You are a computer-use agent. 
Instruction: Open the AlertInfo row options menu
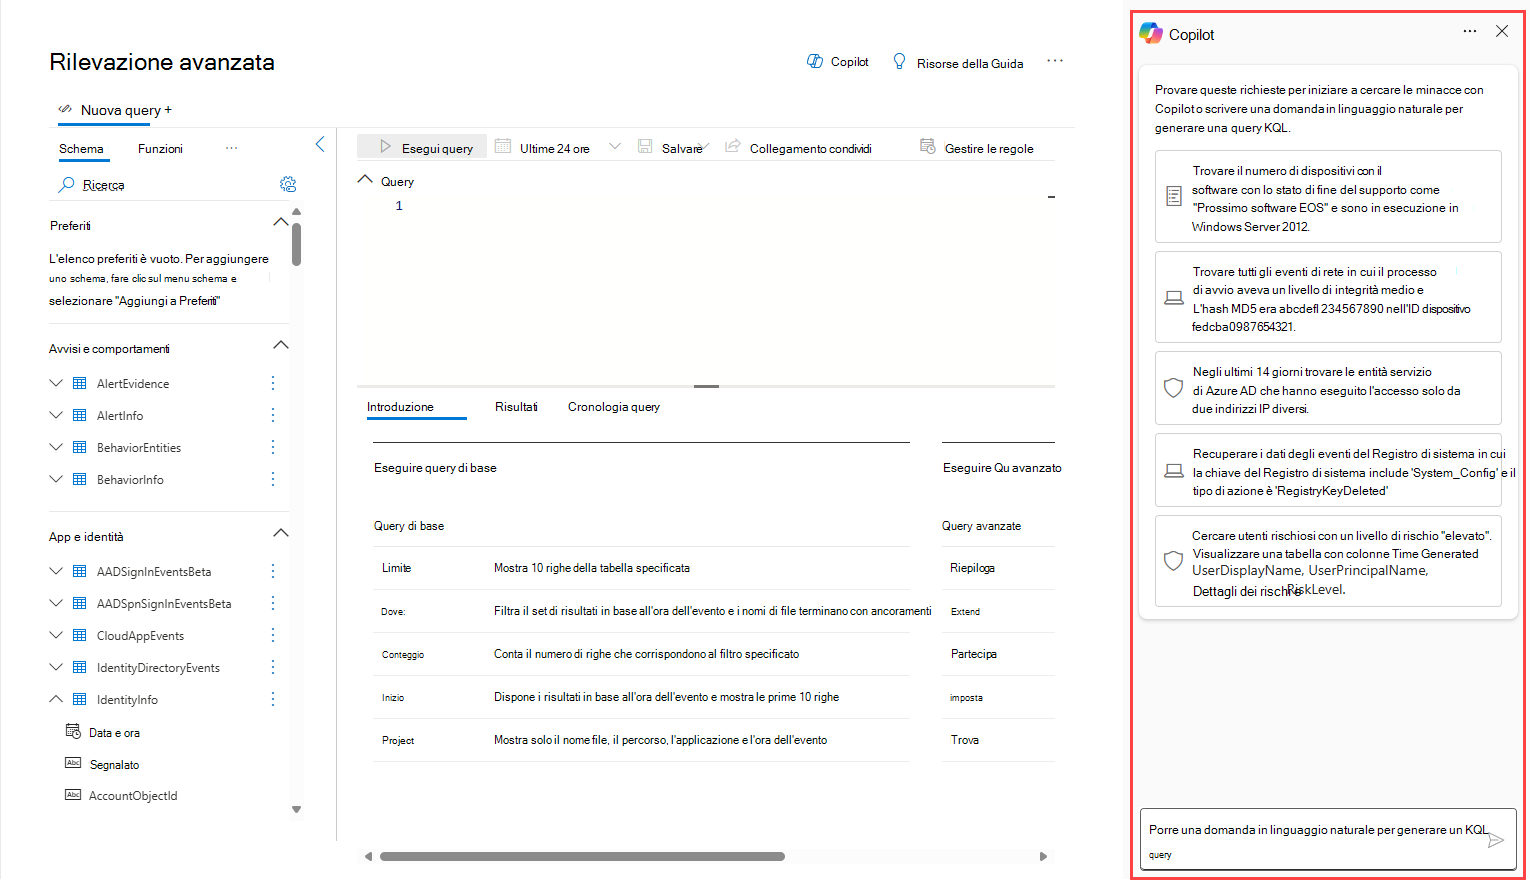272,415
